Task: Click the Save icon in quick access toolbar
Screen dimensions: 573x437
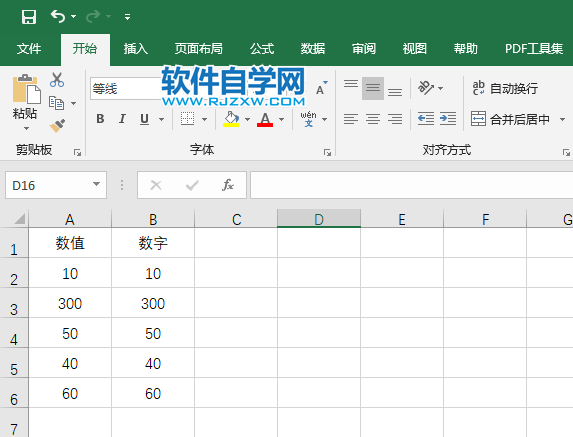Action: tap(29, 17)
